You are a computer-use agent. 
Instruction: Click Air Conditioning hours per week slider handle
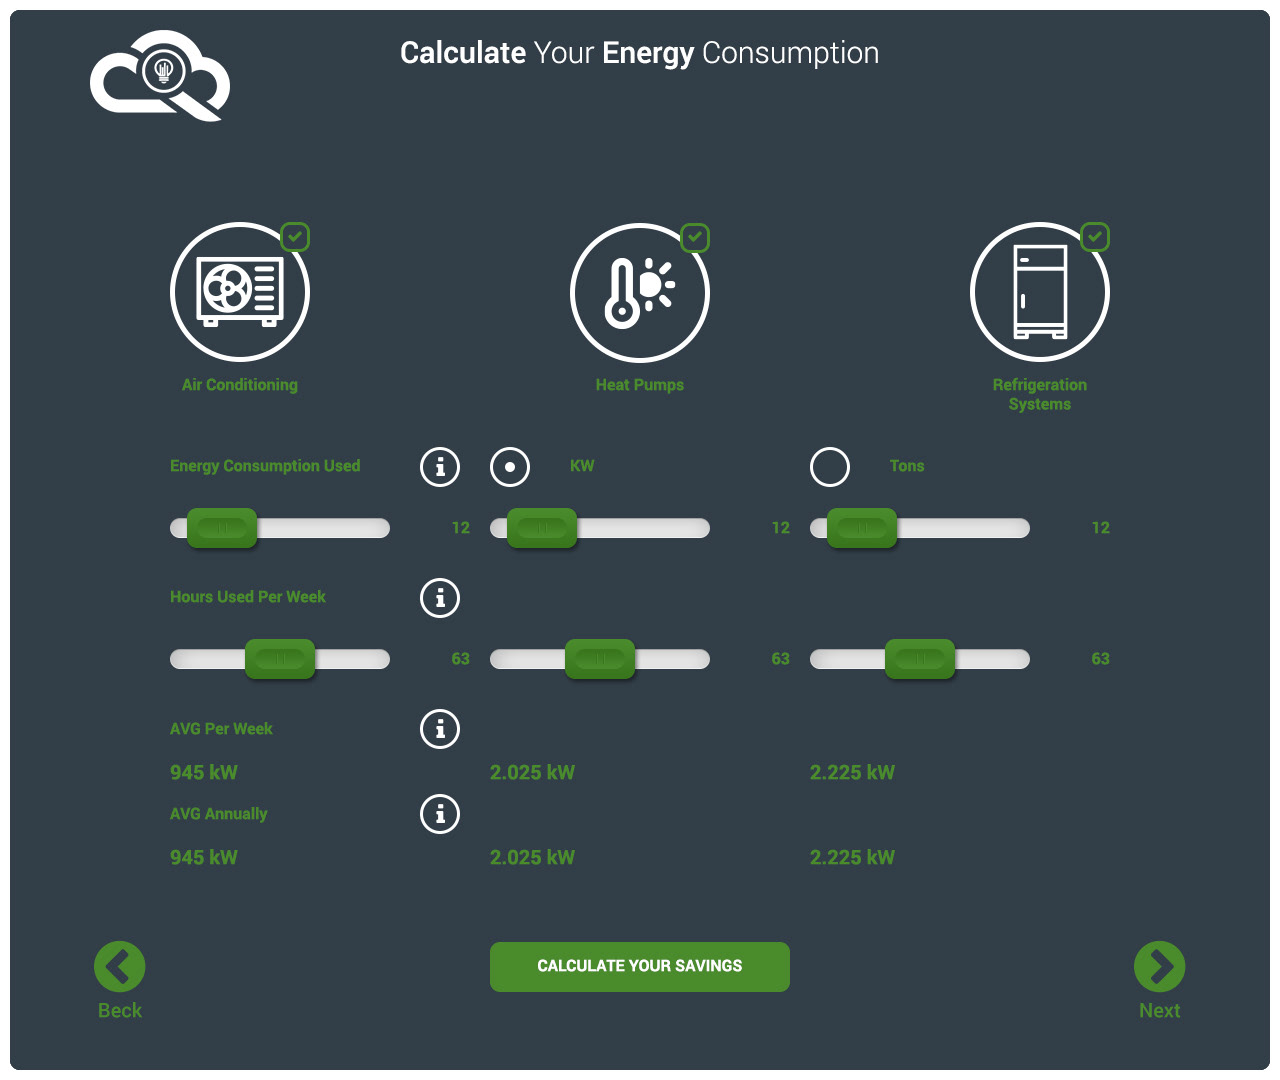(x=281, y=659)
